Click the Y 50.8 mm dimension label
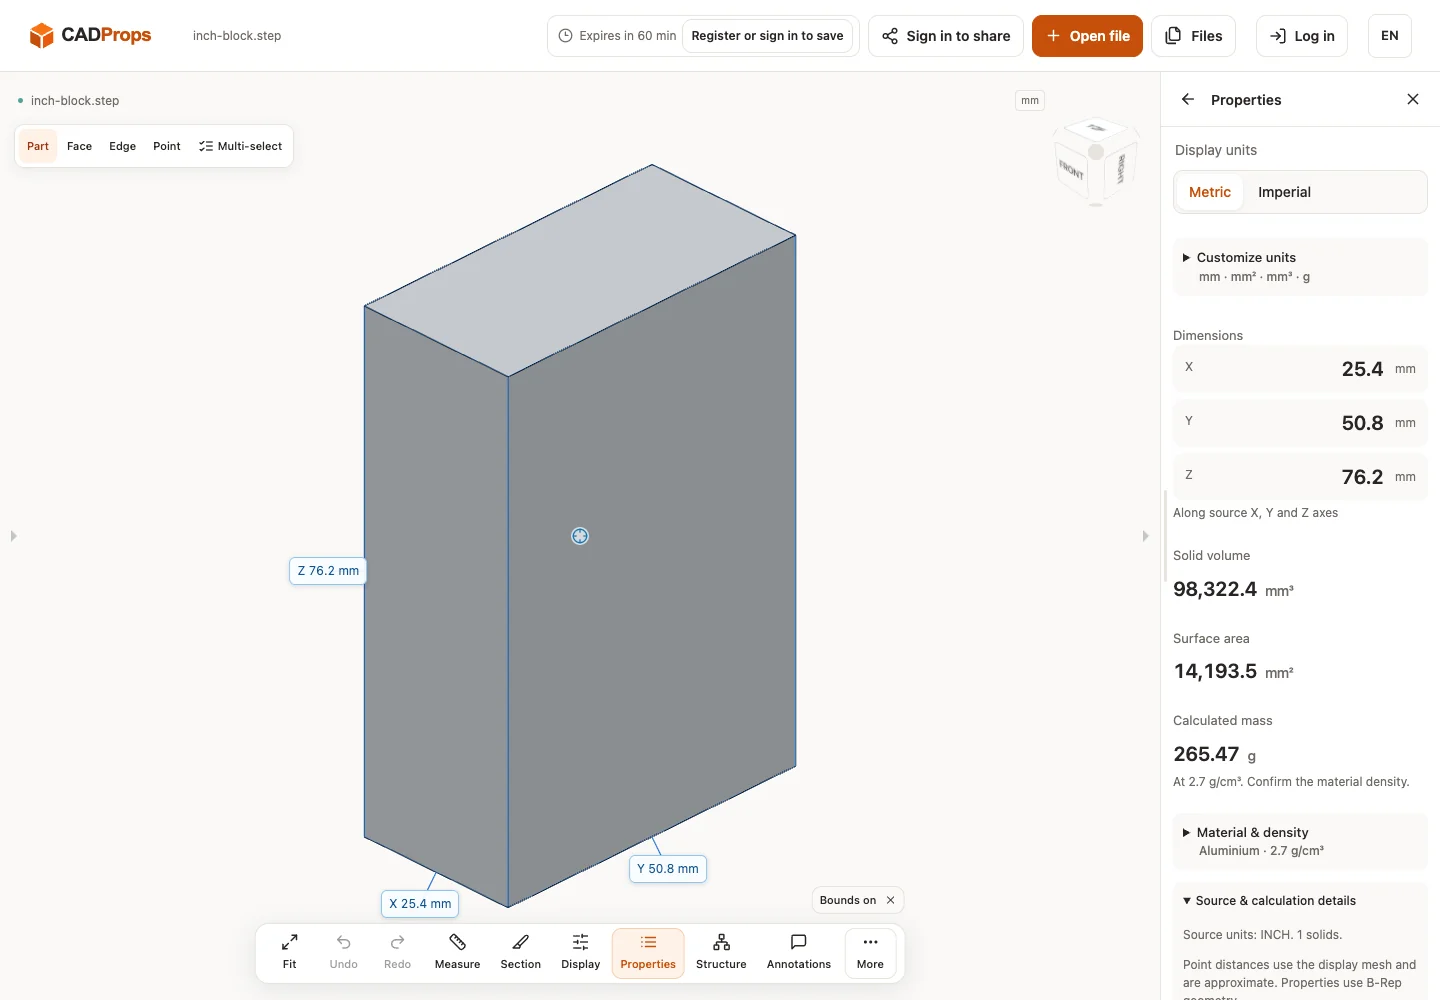The width and height of the screenshot is (1440, 1000). (x=668, y=869)
